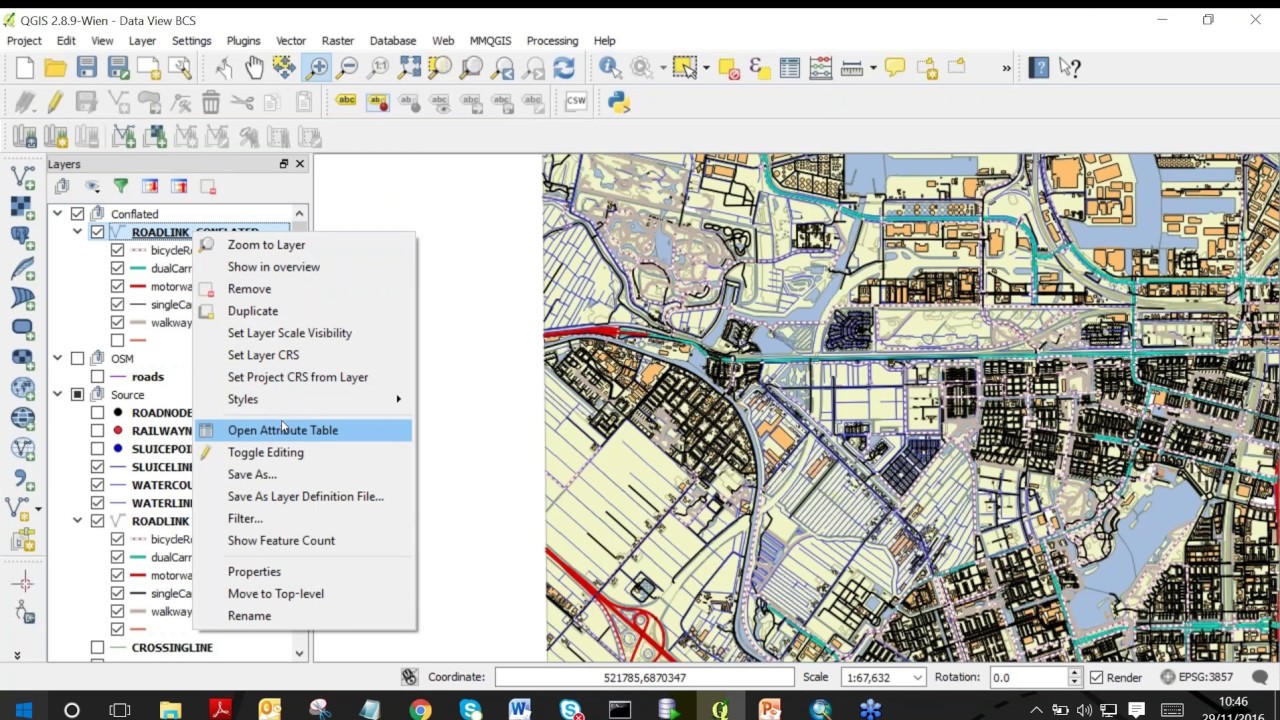Image resolution: width=1280 pixels, height=720 pixels.
Task: Show Map Tips speech bubble icon
Action: 895,68
